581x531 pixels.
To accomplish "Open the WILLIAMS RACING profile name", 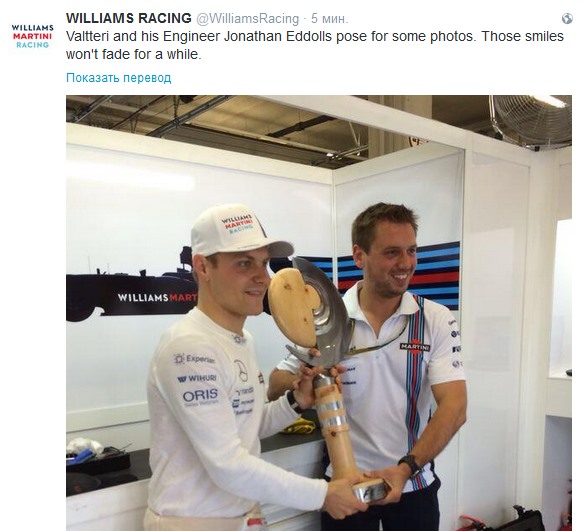I will point(129,18).
